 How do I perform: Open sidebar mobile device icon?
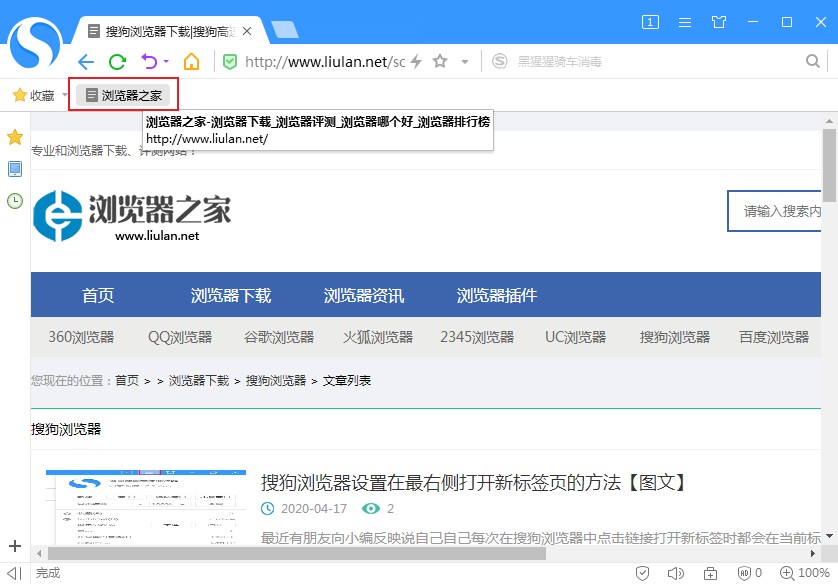pos(15,169)
